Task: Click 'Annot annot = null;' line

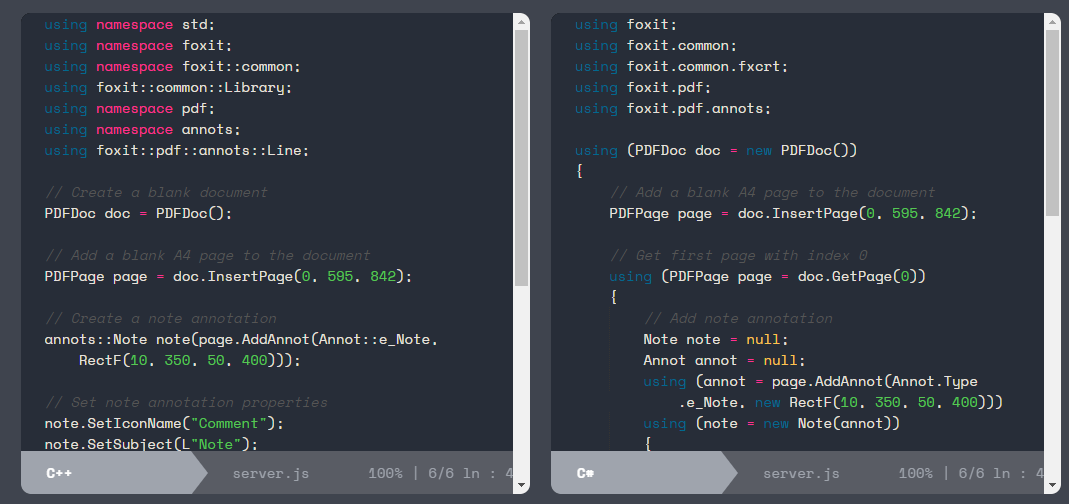Action: tap(725, 360)
